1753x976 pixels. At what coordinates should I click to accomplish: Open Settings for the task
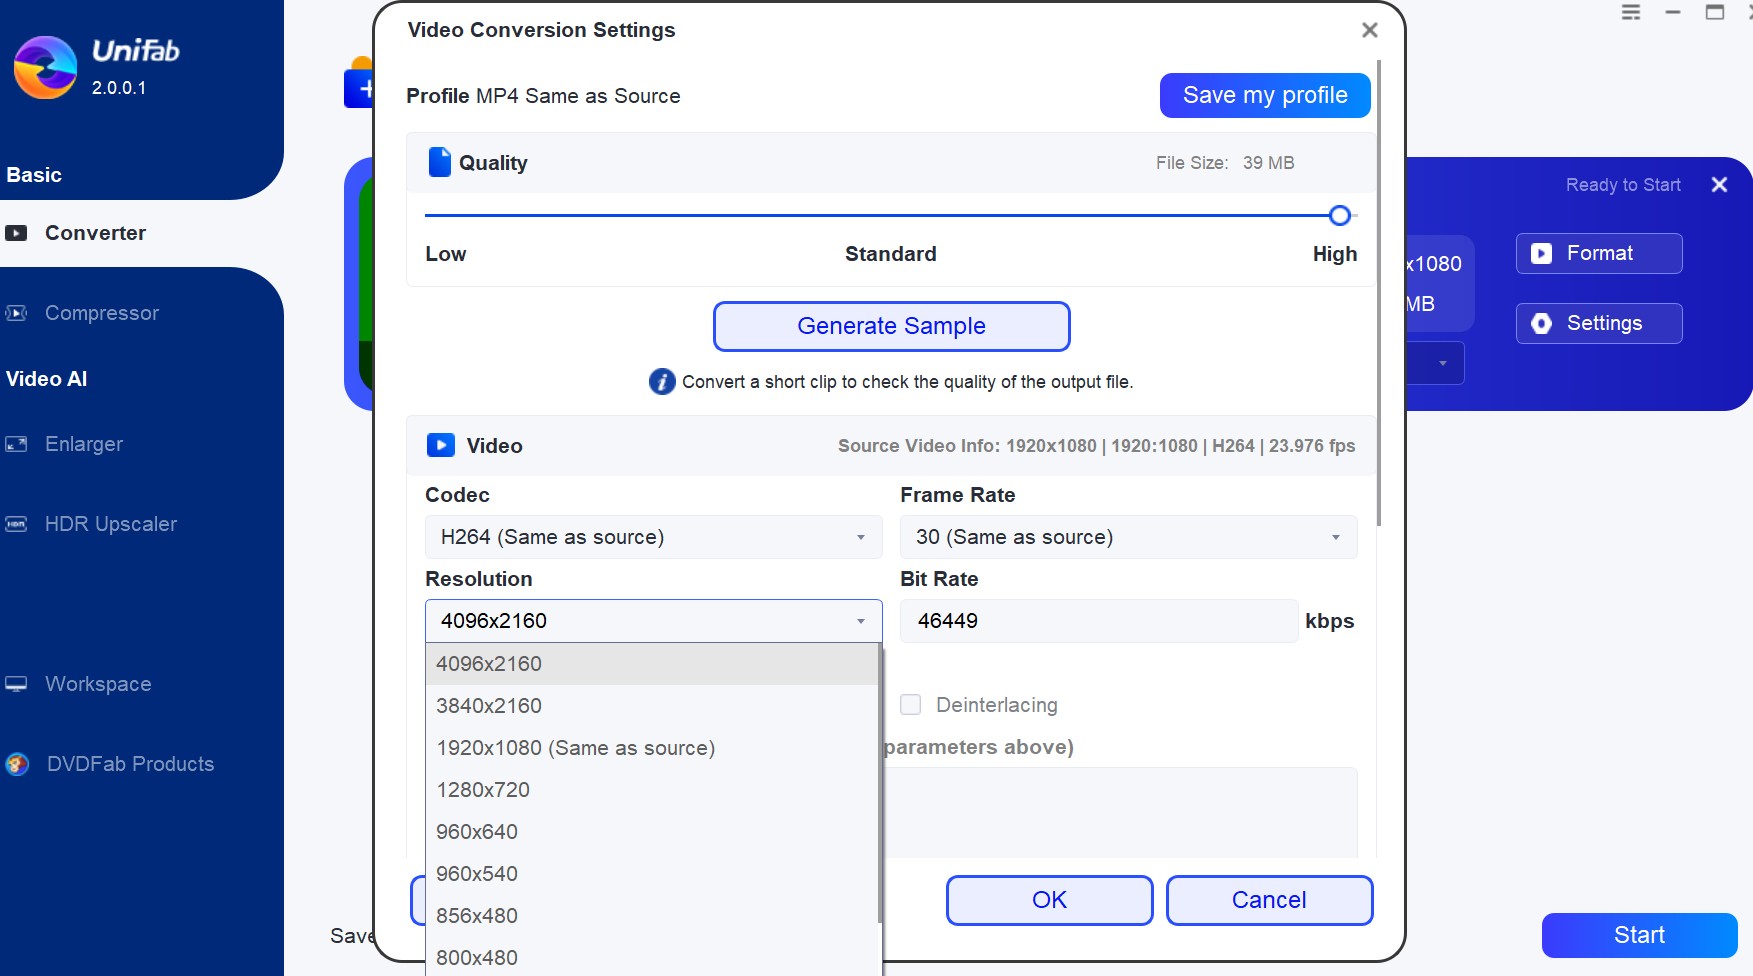1599,323
